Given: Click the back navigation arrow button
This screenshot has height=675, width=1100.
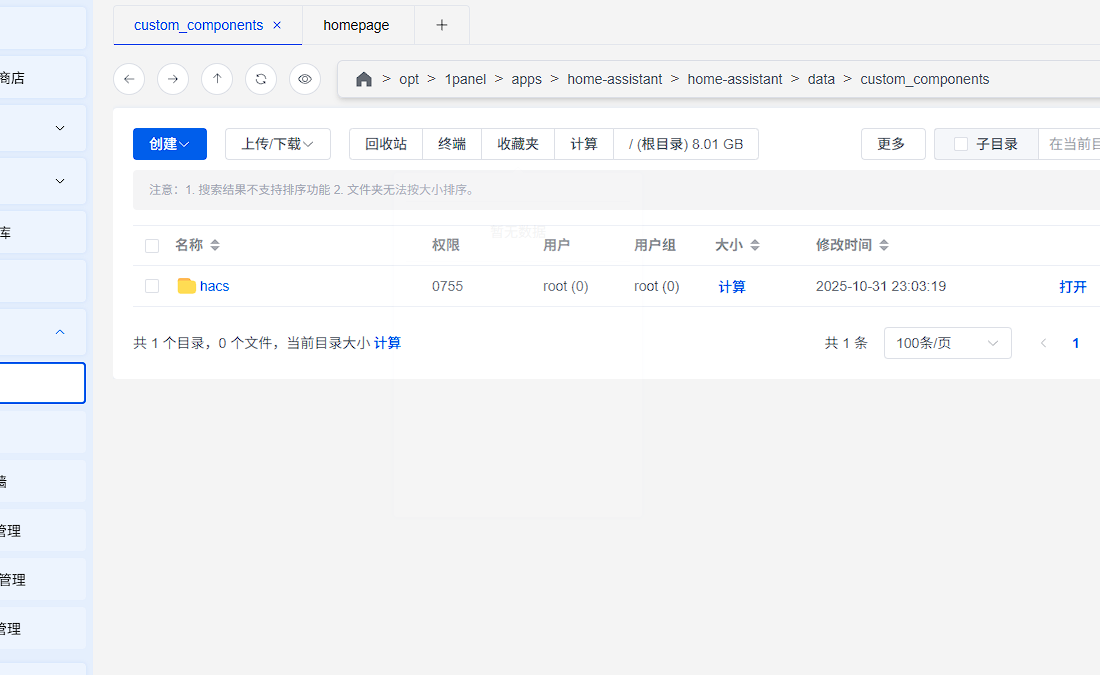Looking at the screenshot, I should 129,79.
